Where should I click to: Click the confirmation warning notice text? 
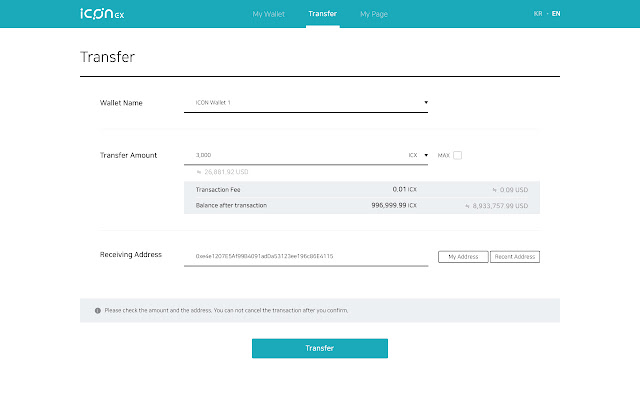click(226, 310)
